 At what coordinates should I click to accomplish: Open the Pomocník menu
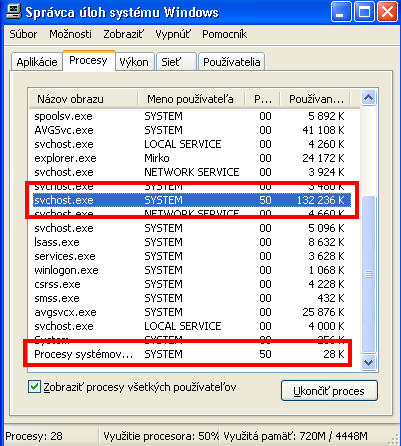click(225, 34)
